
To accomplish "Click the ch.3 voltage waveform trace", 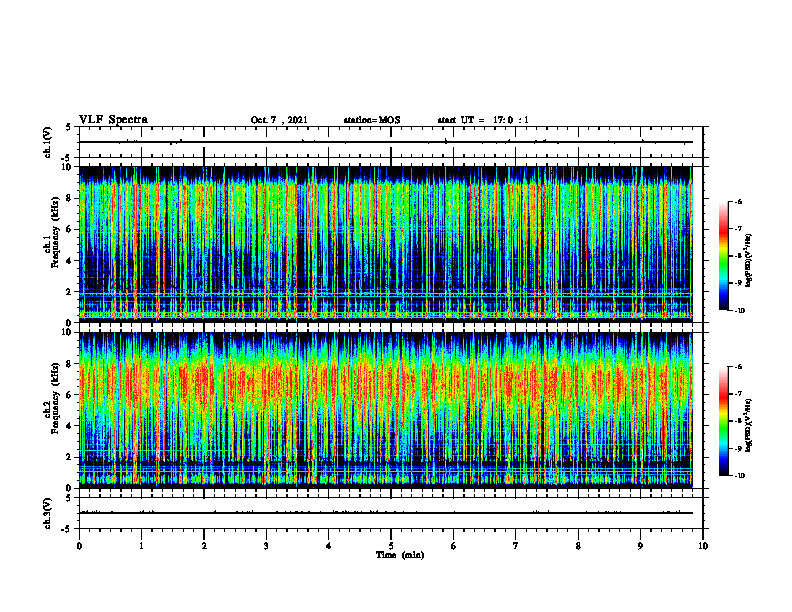I will pos(386,513).
